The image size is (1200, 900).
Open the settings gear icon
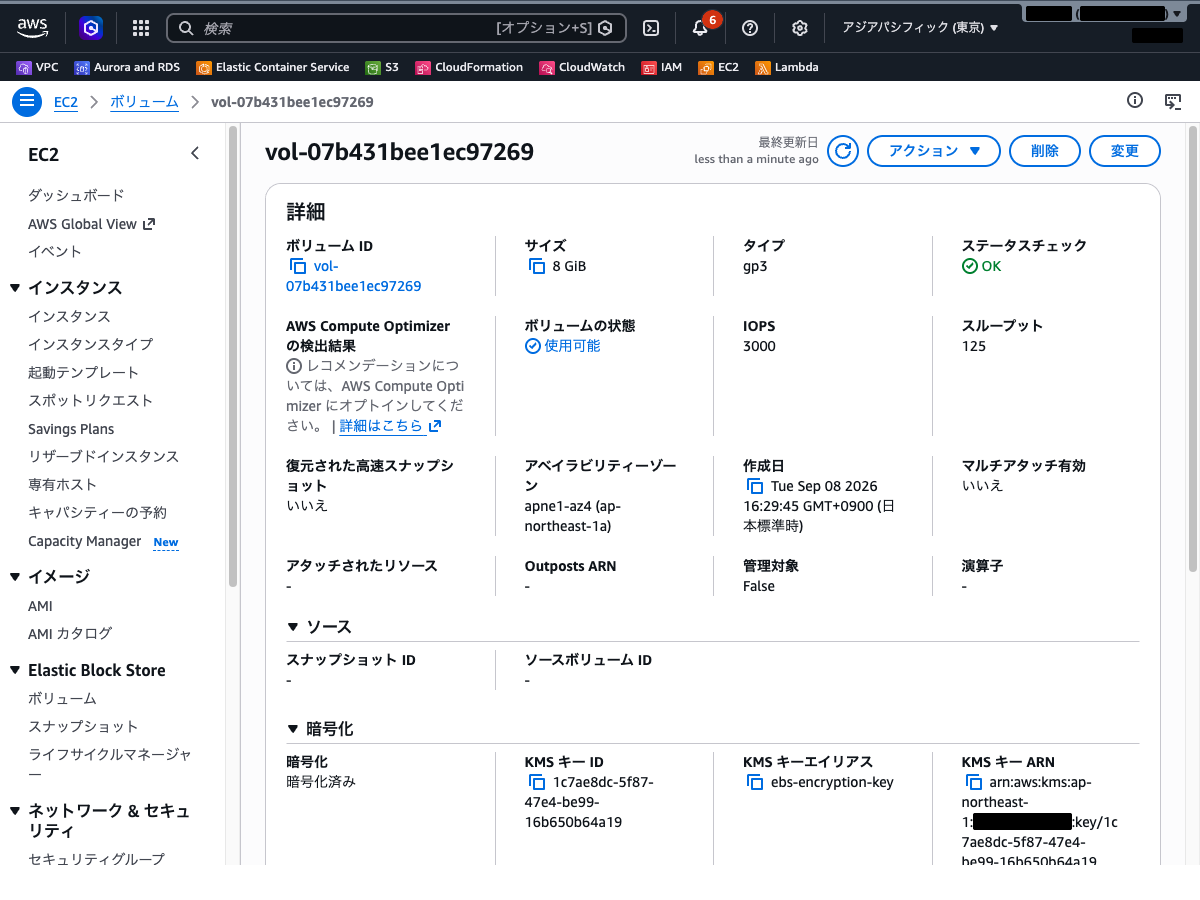click(x=800, y=28)
